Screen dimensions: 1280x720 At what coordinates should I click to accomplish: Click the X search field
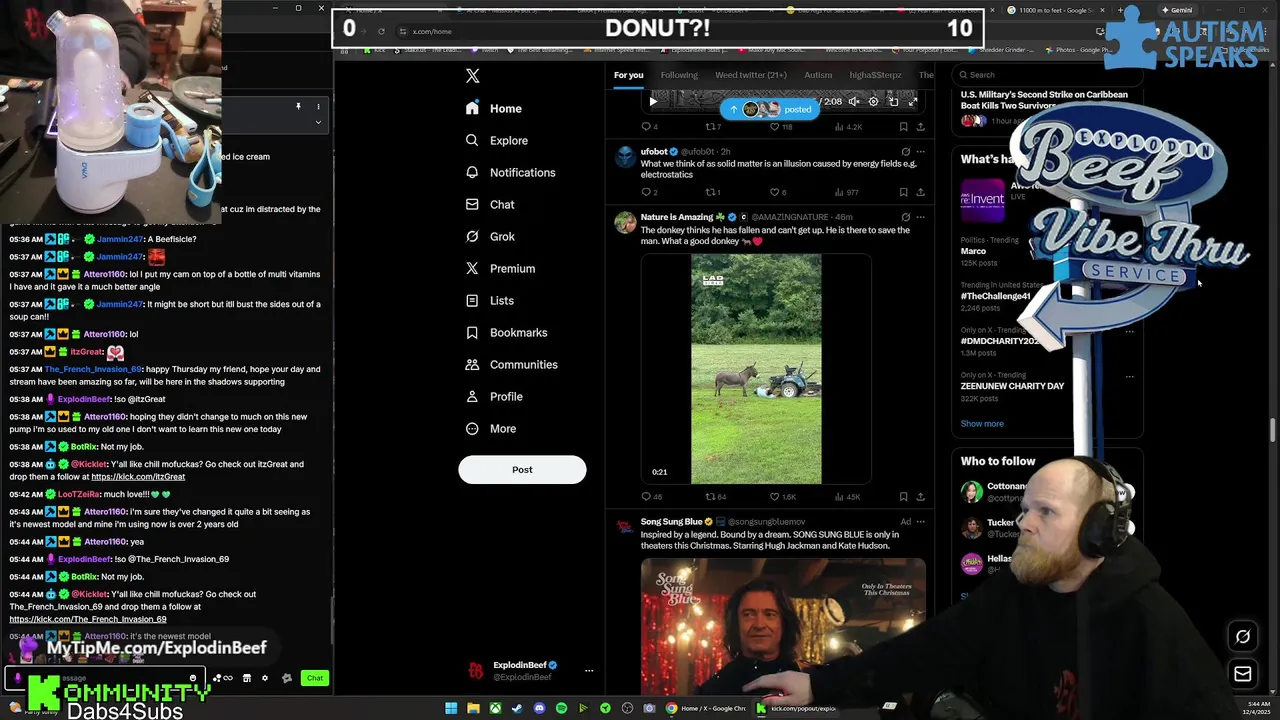pyautogui.click(x=1045, y=75)
